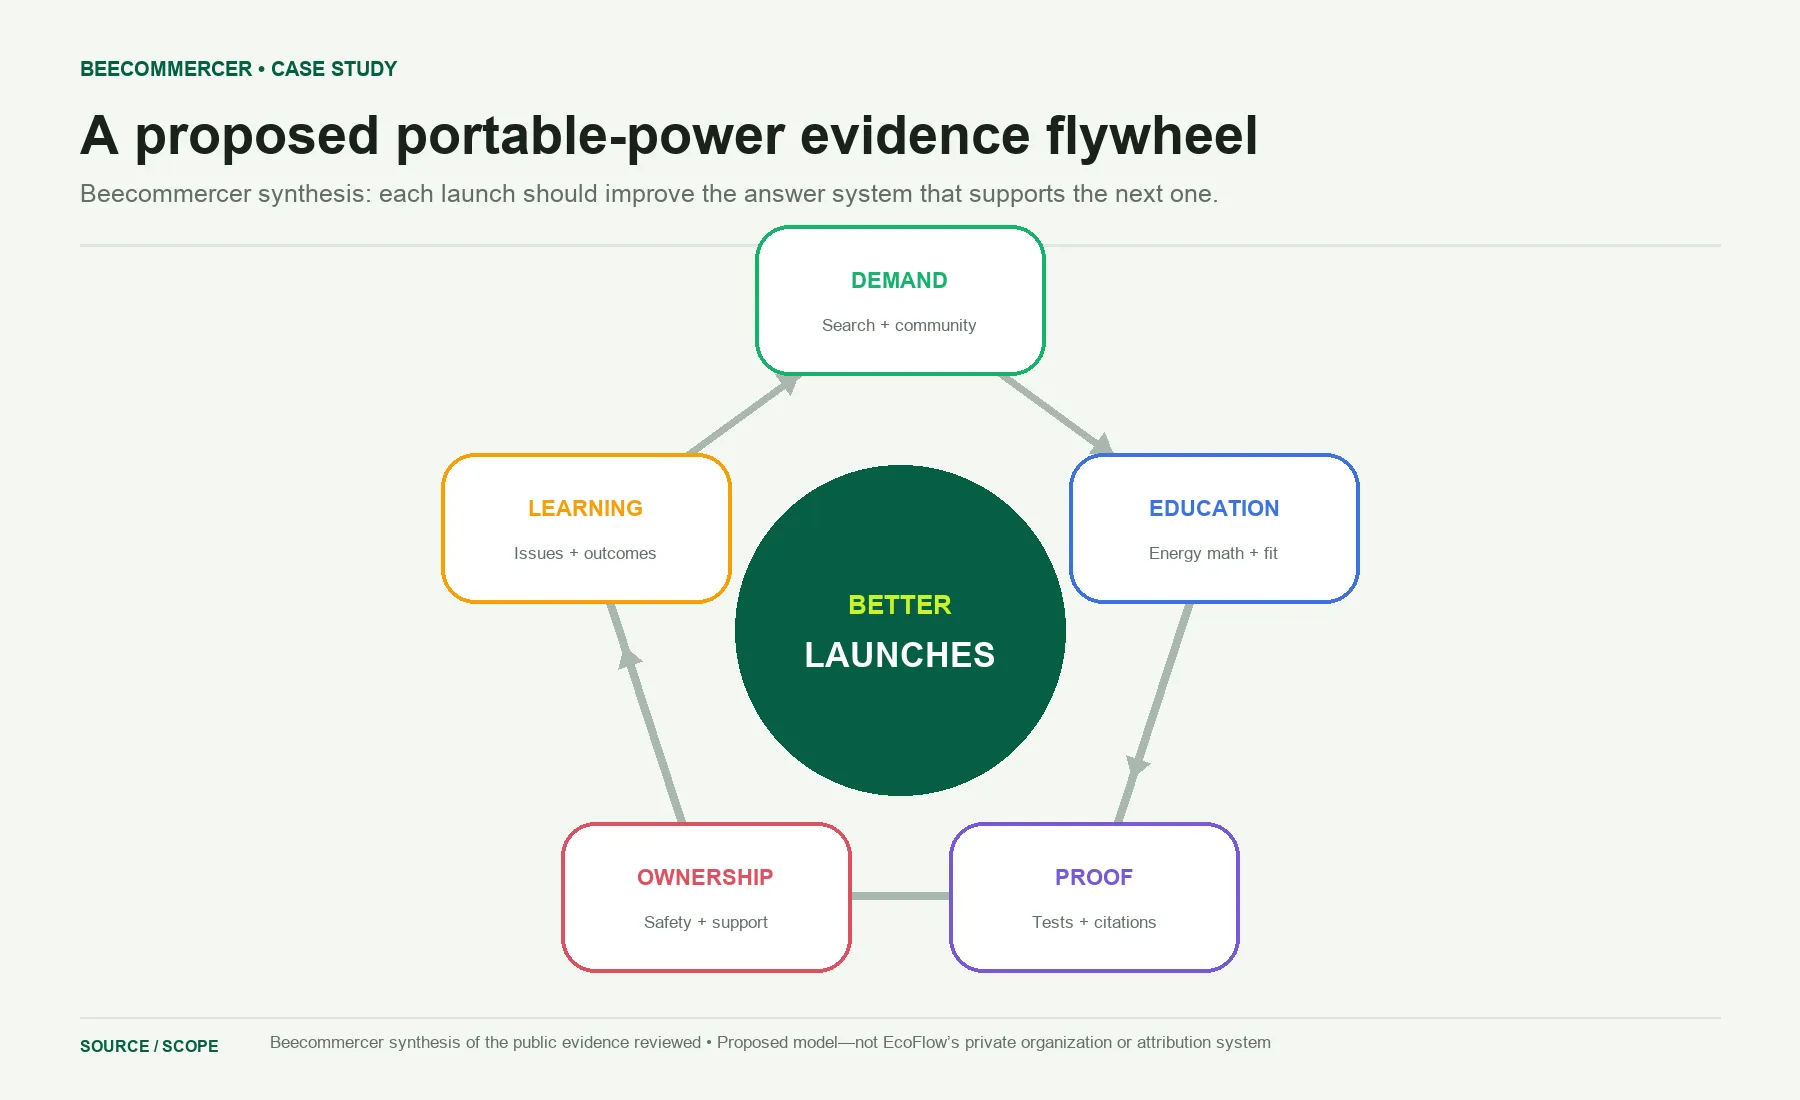Select the 'Tests + citations' text
Viewport: 1800px width, 1100px height.
click(x=1094, y=922)
